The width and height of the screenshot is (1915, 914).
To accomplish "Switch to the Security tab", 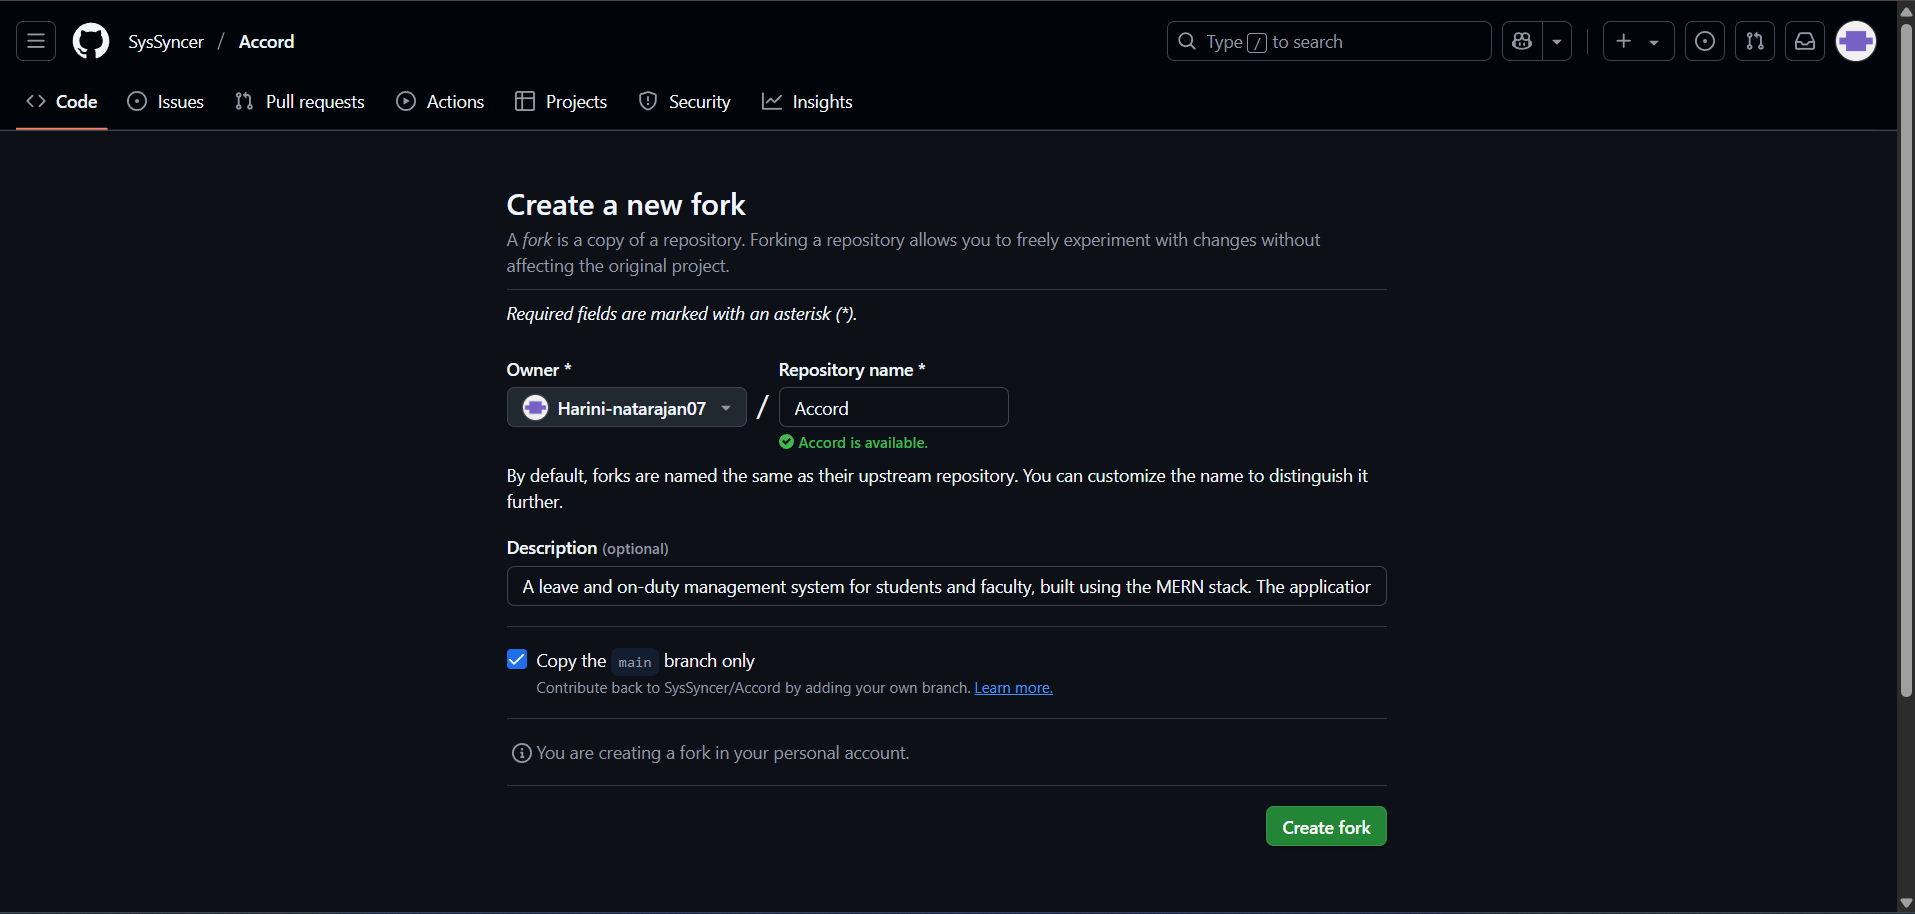I will coord(685,101).
